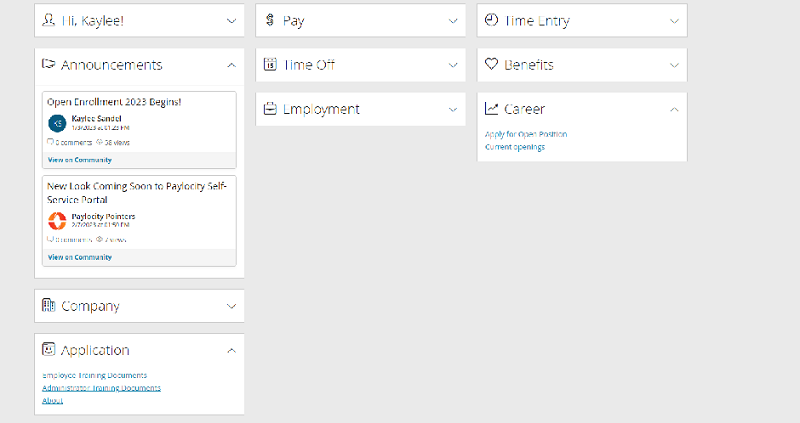Click the chart icon for Career
800x423 pixels.
tap(491, 108)
